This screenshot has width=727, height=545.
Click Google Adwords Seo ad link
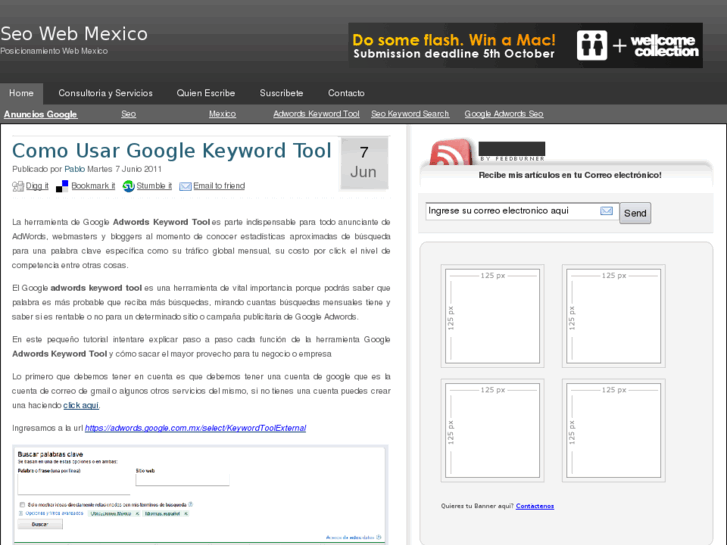click(504, 114)
